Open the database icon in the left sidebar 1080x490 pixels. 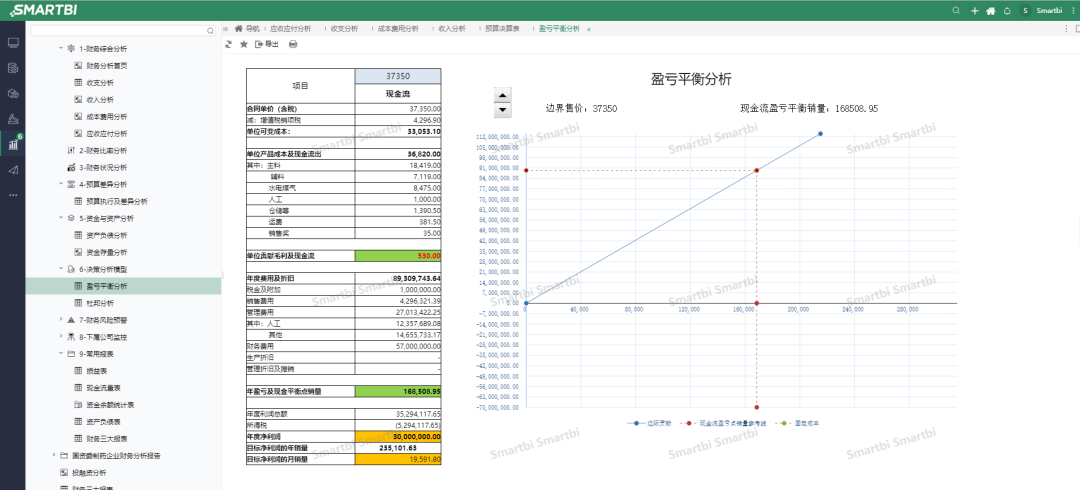coord(13,68)
